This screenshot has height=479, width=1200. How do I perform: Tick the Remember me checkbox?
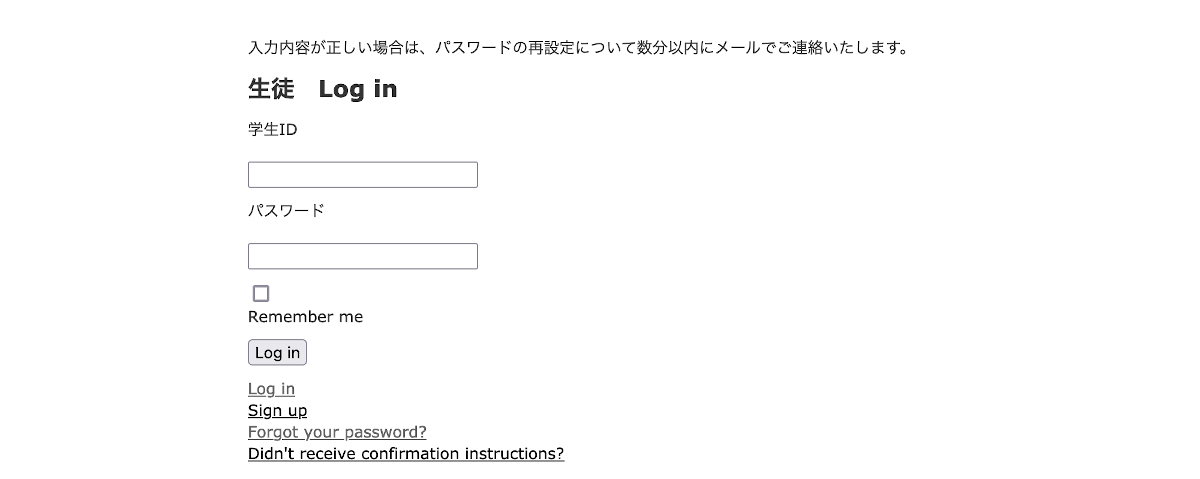coord(261,294)
